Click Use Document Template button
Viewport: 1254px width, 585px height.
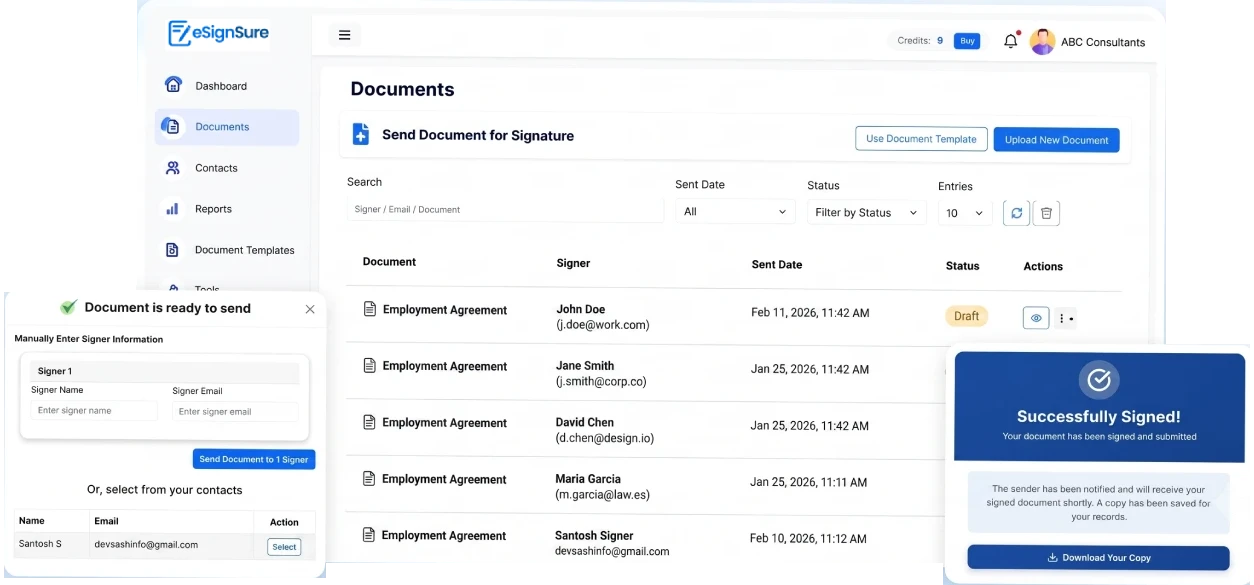tap(921, 139)
